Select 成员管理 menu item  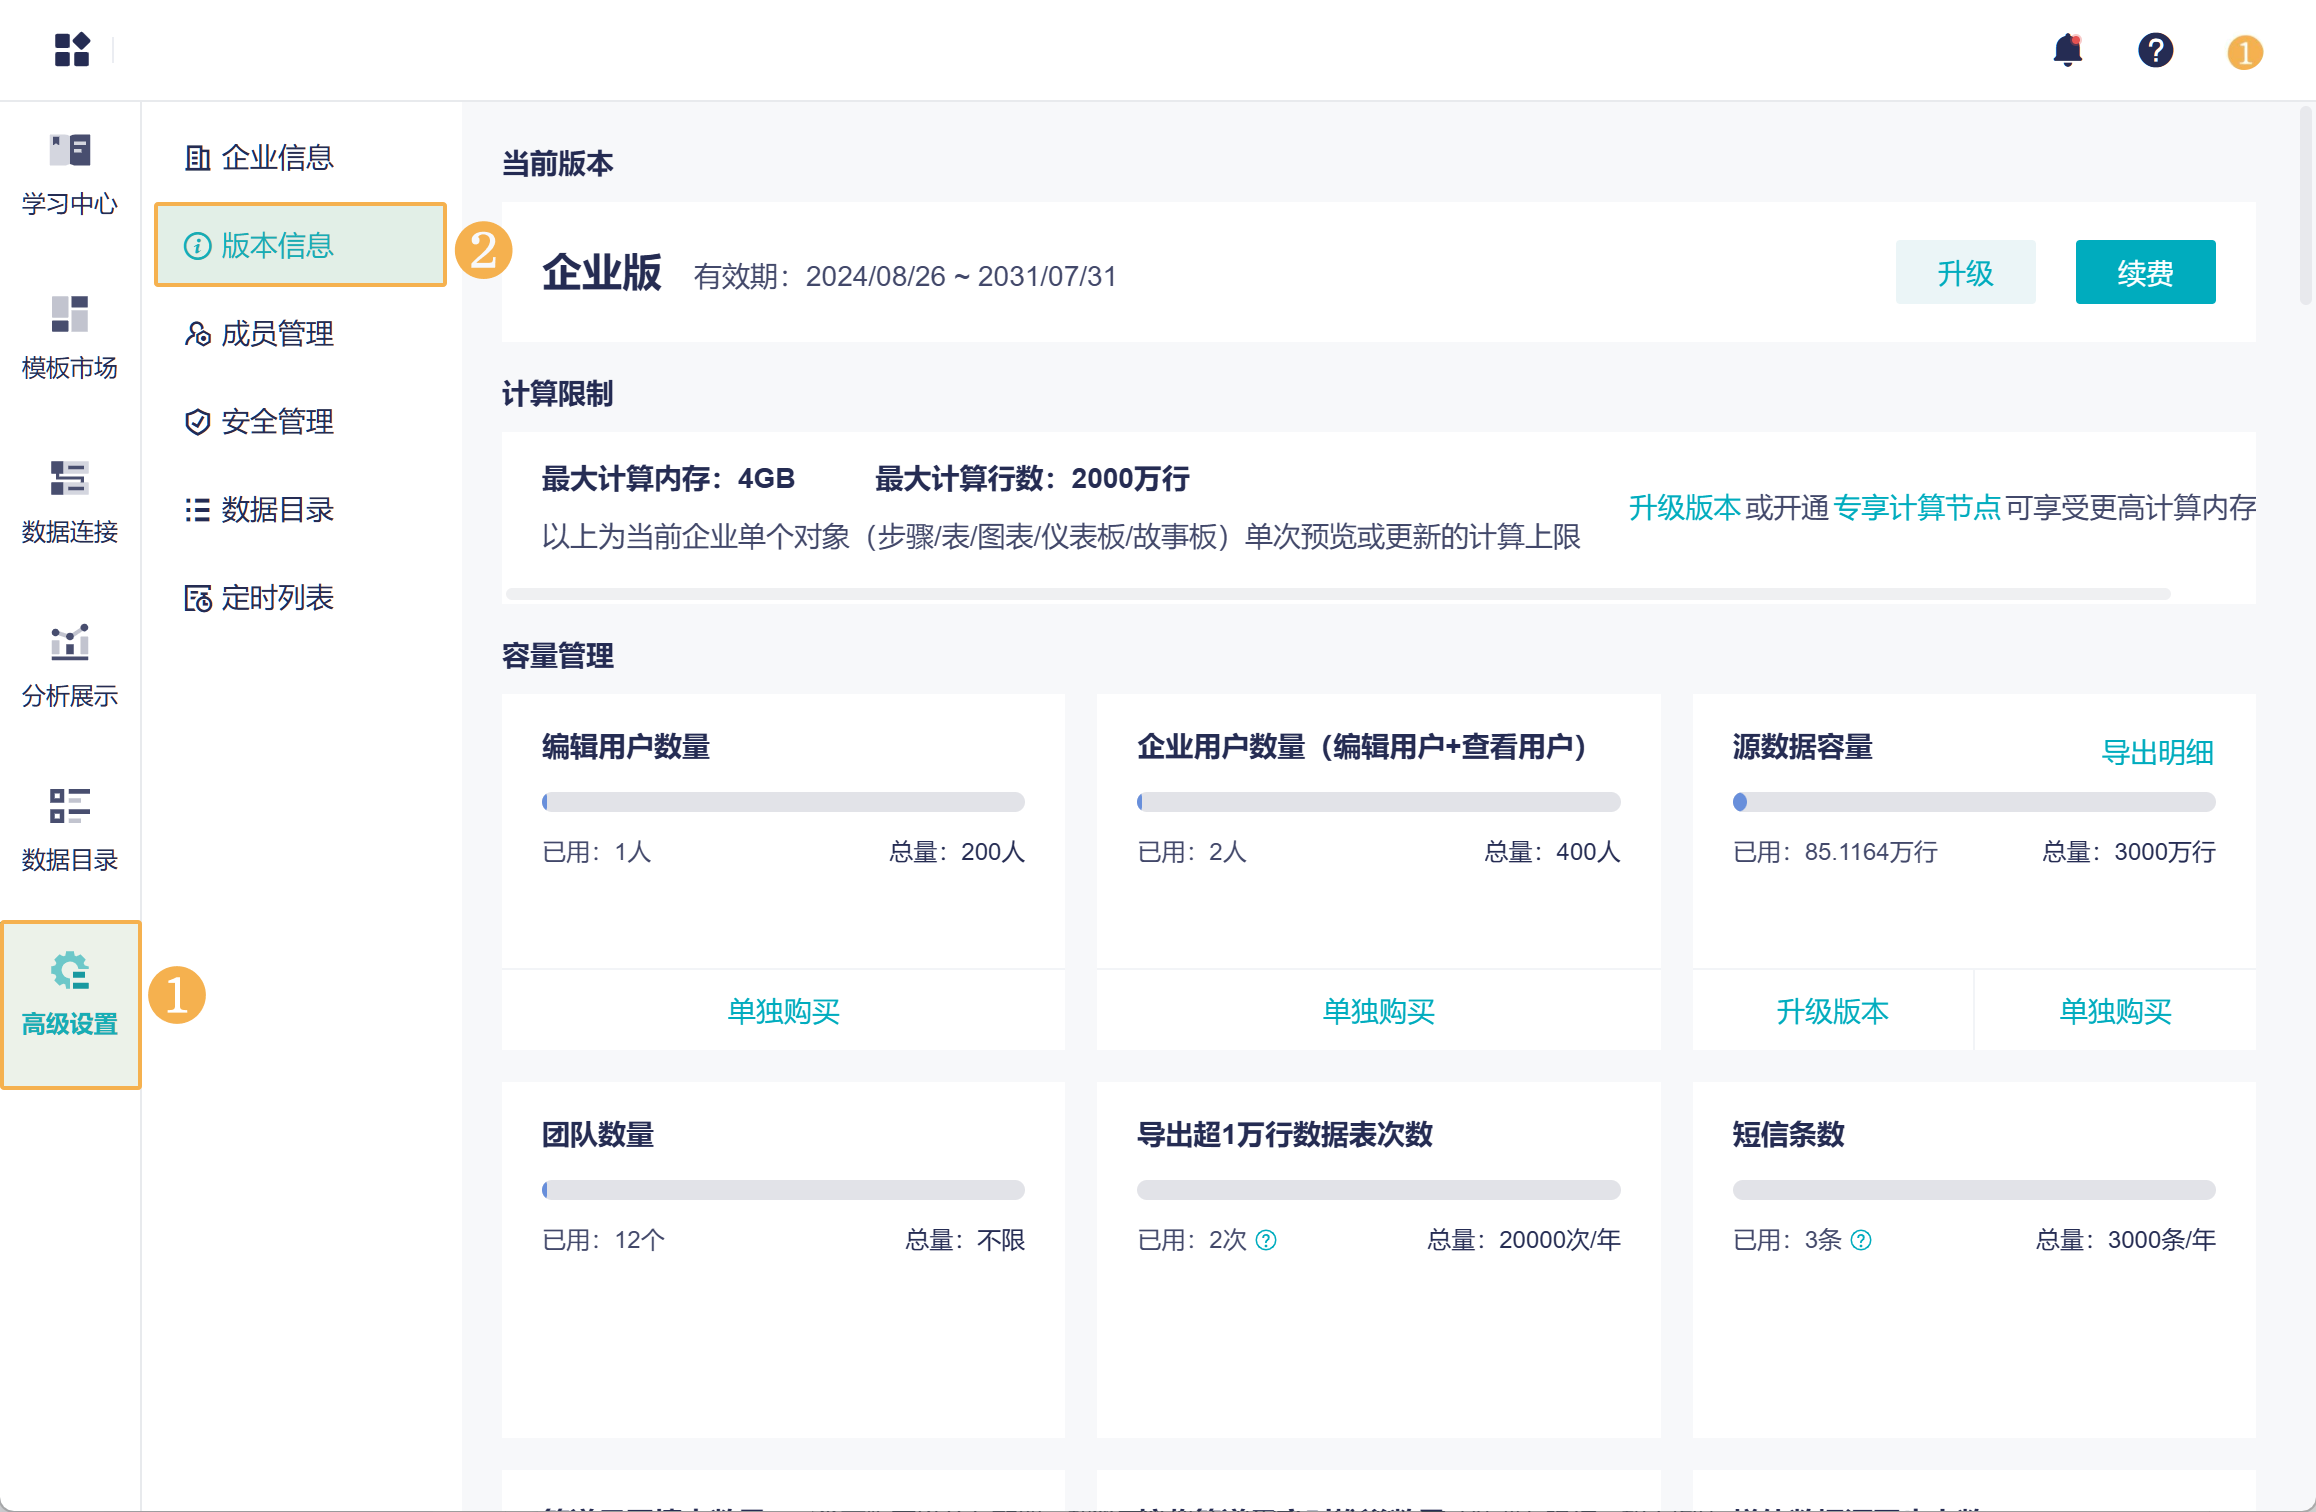click(276, 333)
